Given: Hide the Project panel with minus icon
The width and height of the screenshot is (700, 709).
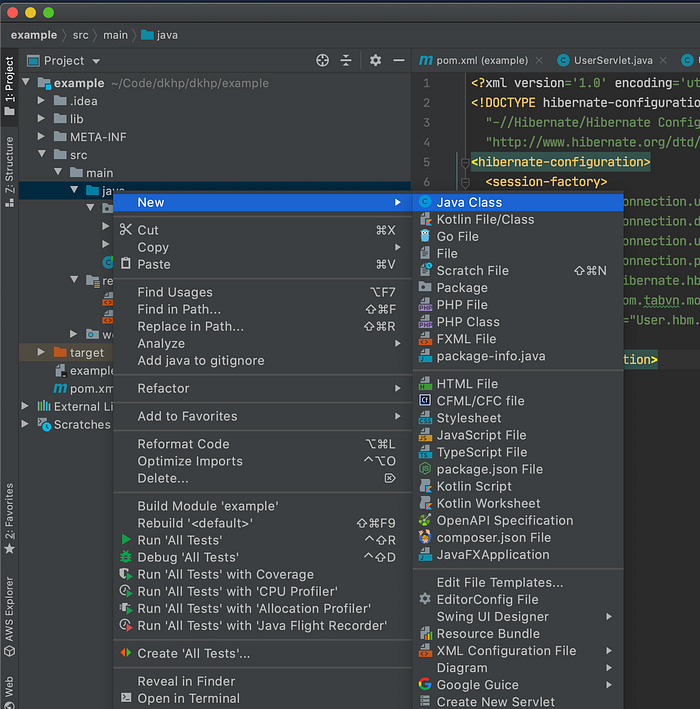Looking at the screenshot, I should 399,60.
